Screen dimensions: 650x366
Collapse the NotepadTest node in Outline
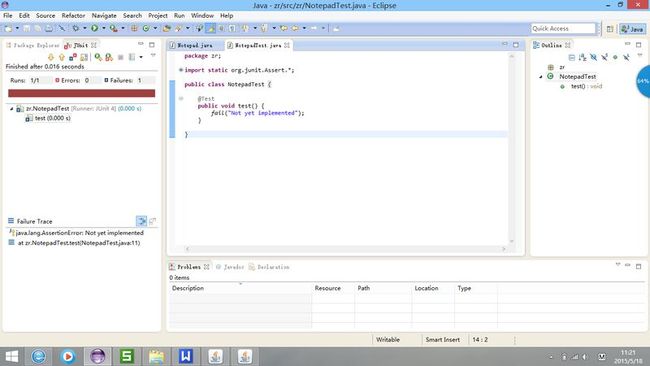(541, 77)
